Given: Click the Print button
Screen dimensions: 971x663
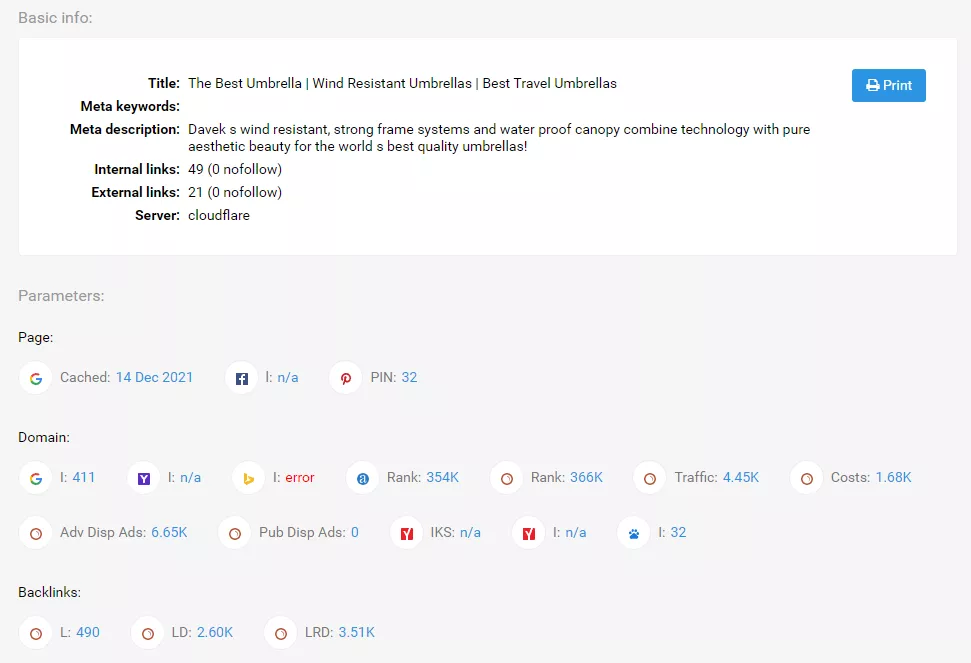Looking at the screenshot, I should click(888, 85).
